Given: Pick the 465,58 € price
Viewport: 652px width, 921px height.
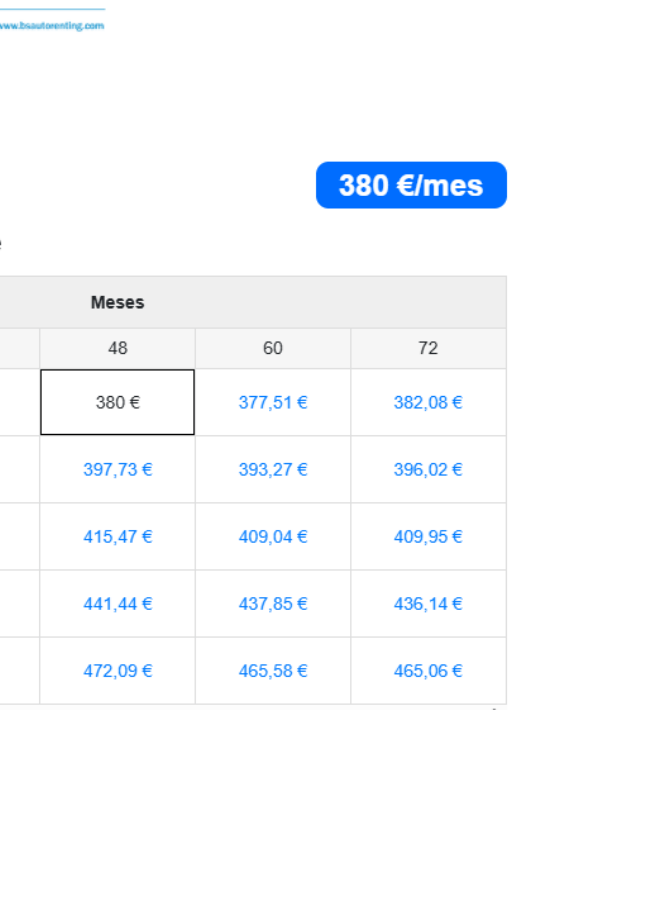Looking at the screenshot, I should point(273,670).
